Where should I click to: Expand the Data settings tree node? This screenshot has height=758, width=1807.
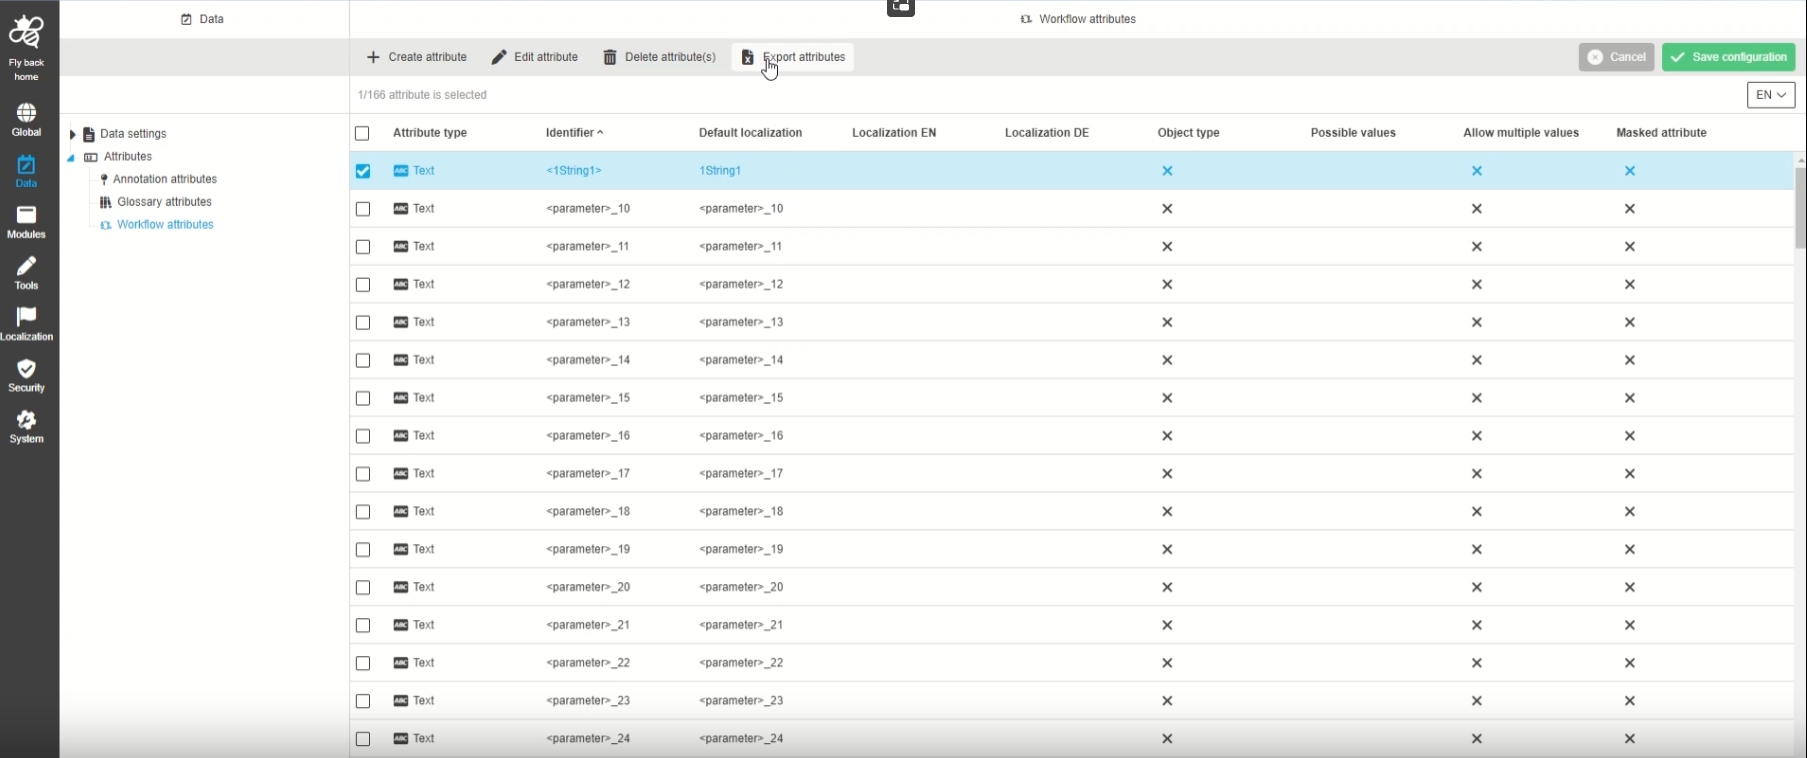[x=72, y=134]
